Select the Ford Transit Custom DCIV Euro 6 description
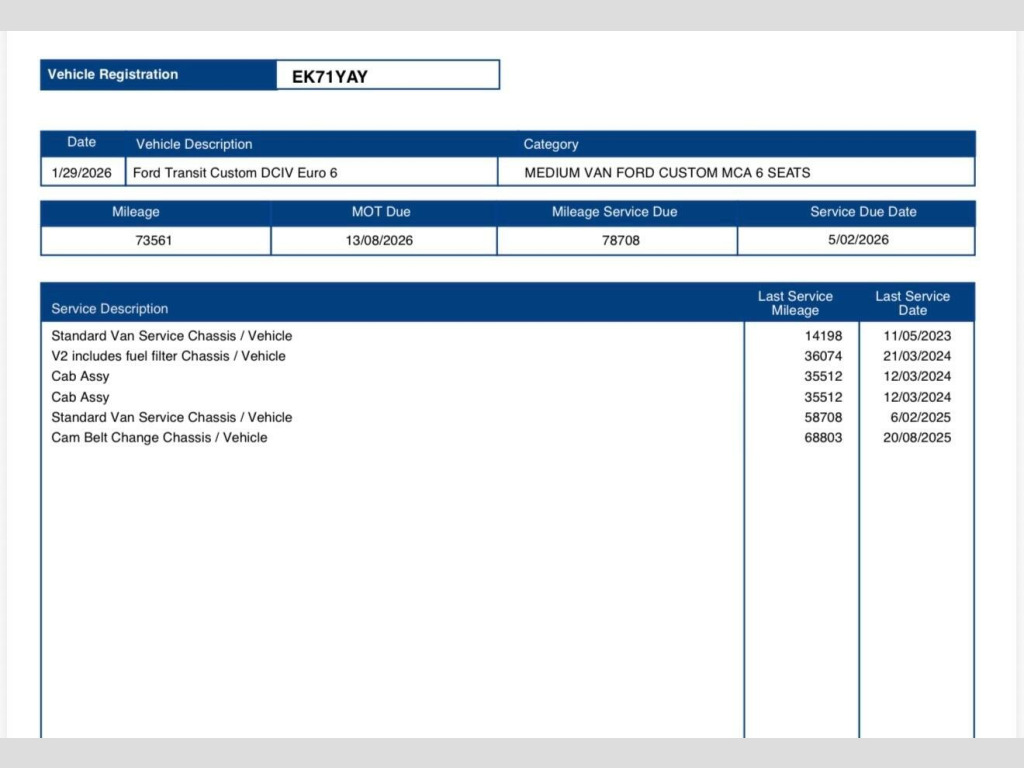 (x=235, y=172)
